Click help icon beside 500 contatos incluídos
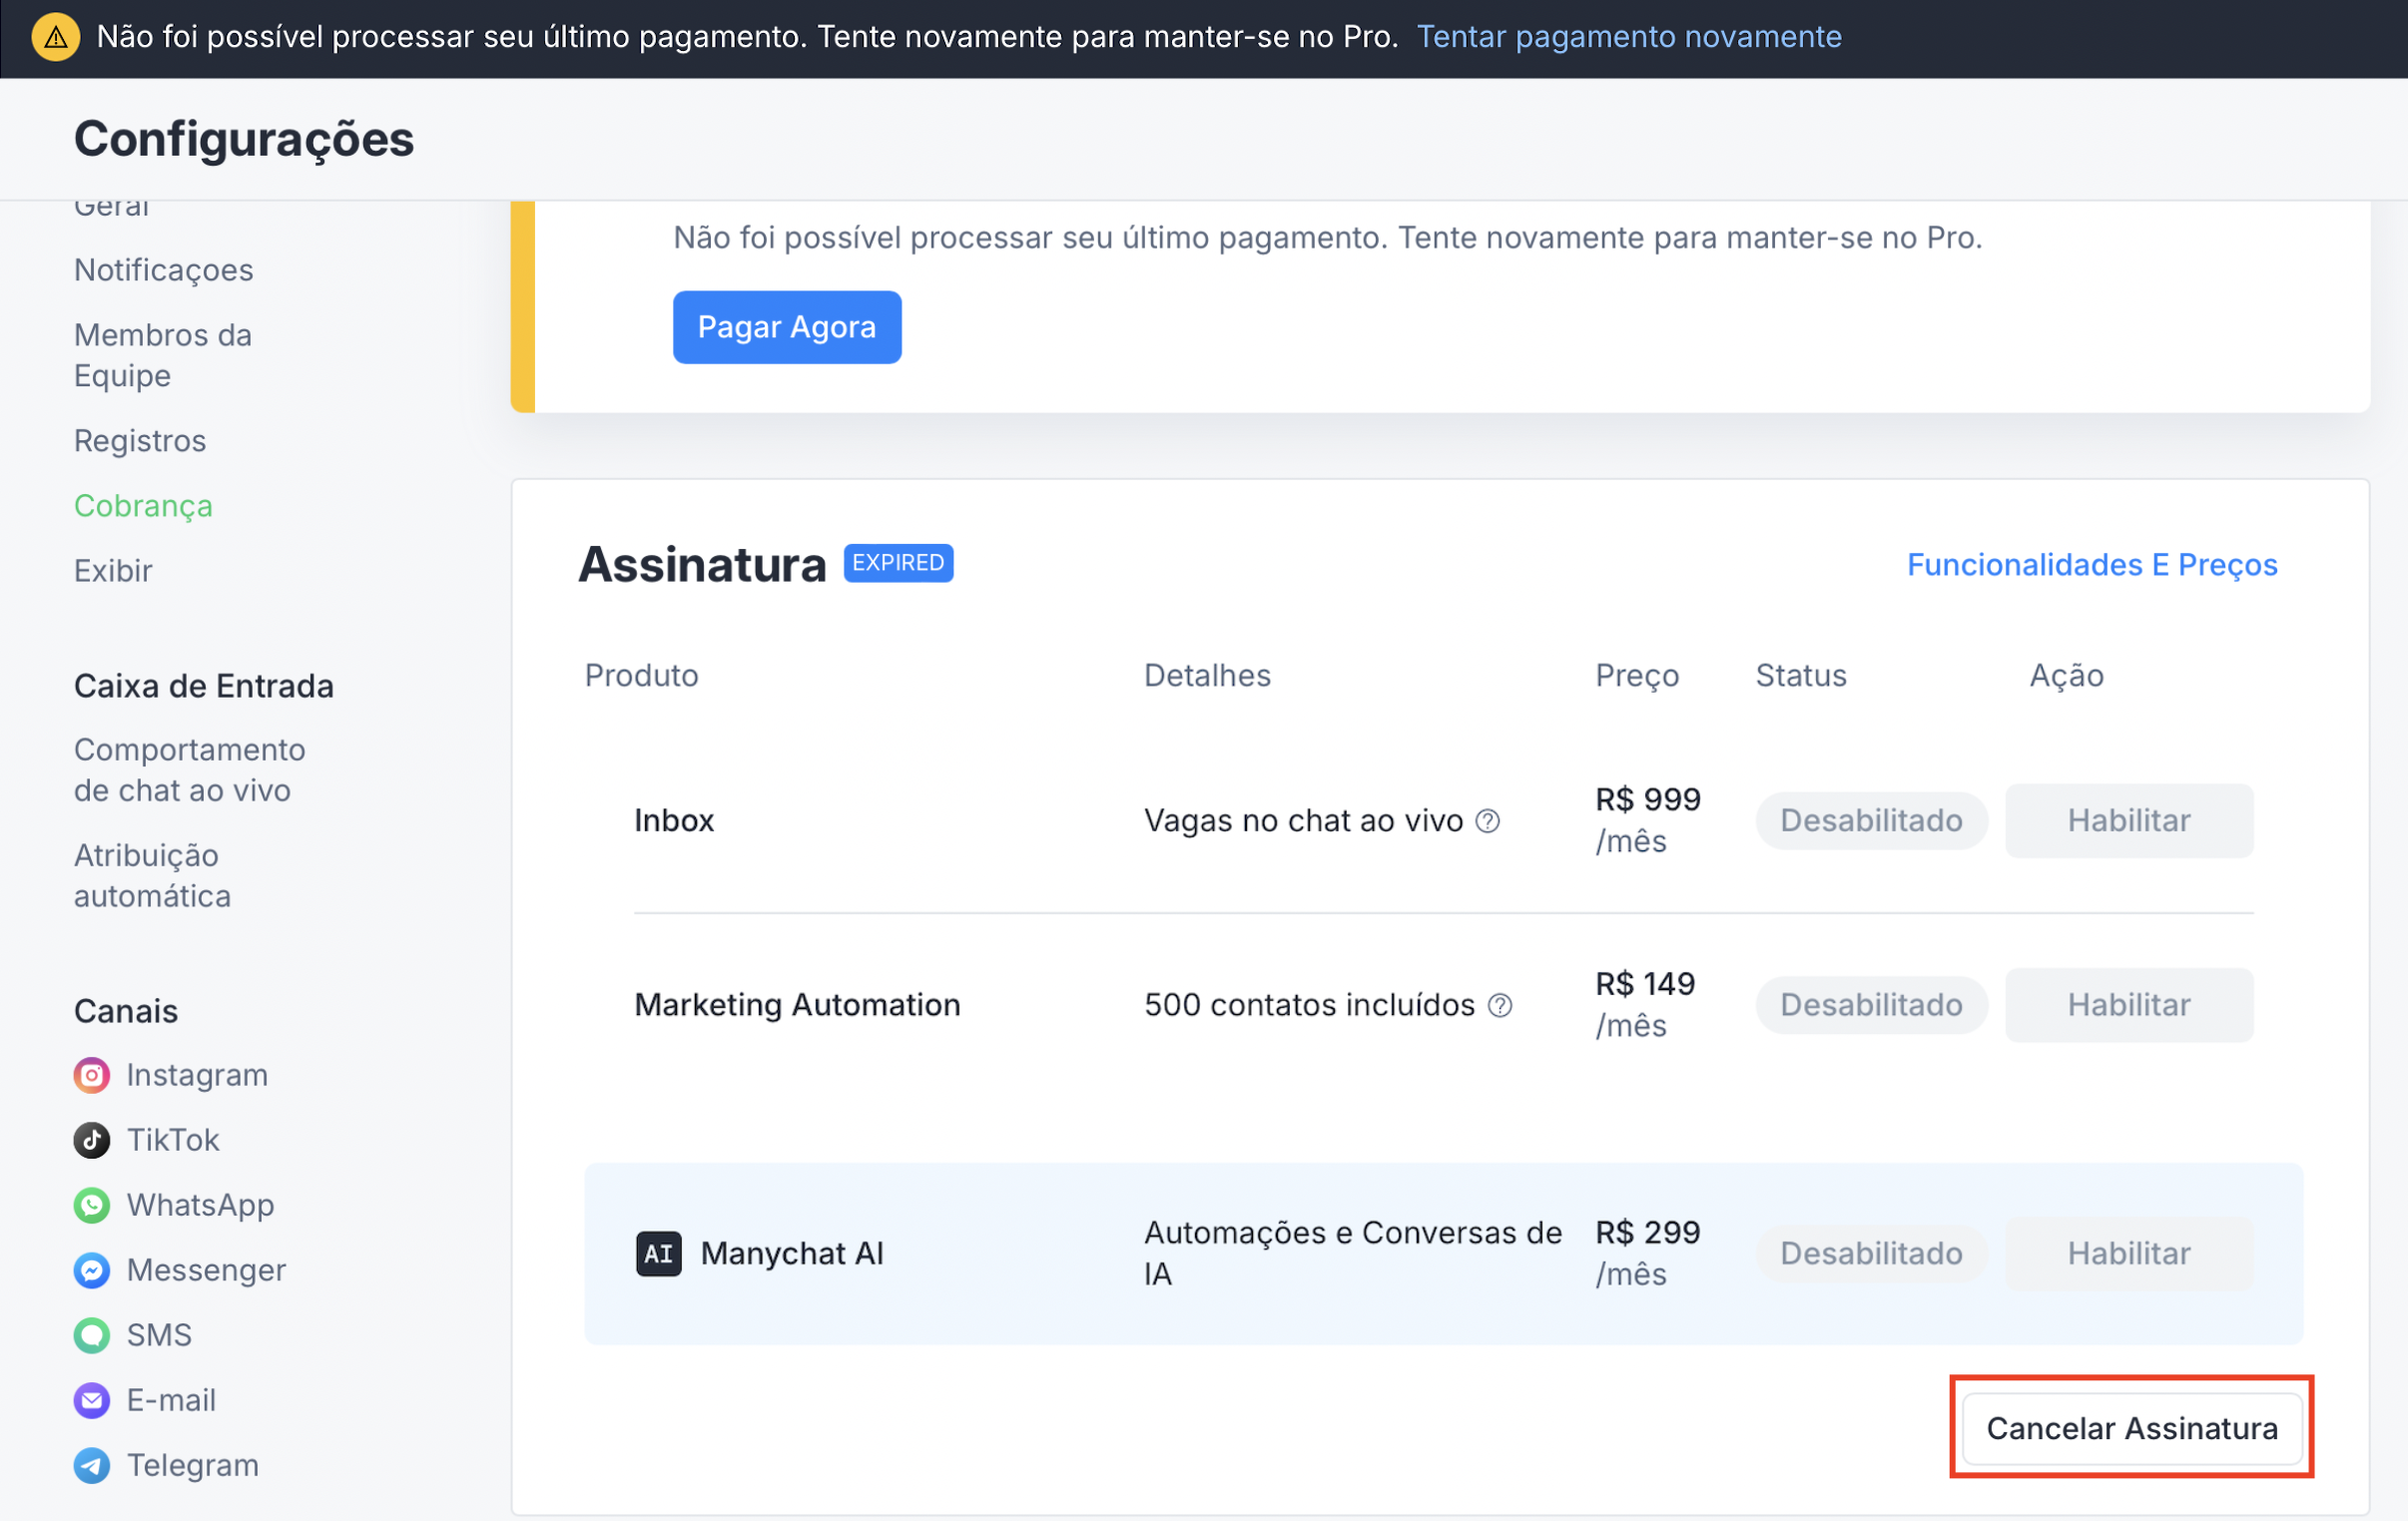 coord(1500,1005)
